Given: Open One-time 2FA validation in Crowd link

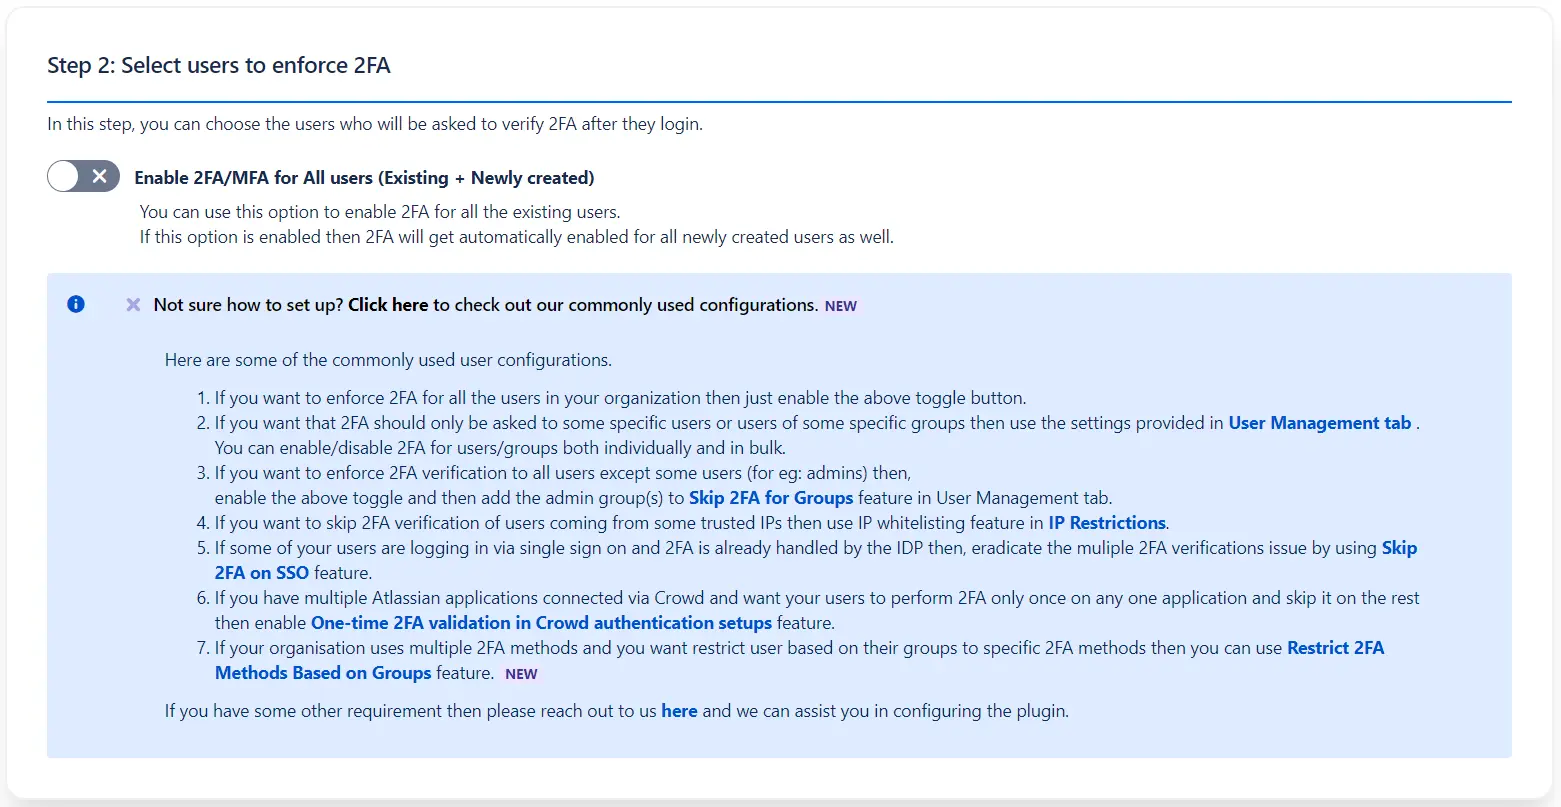Looking at the screenshot, I should pyautogui.click(x=541, y=623).
